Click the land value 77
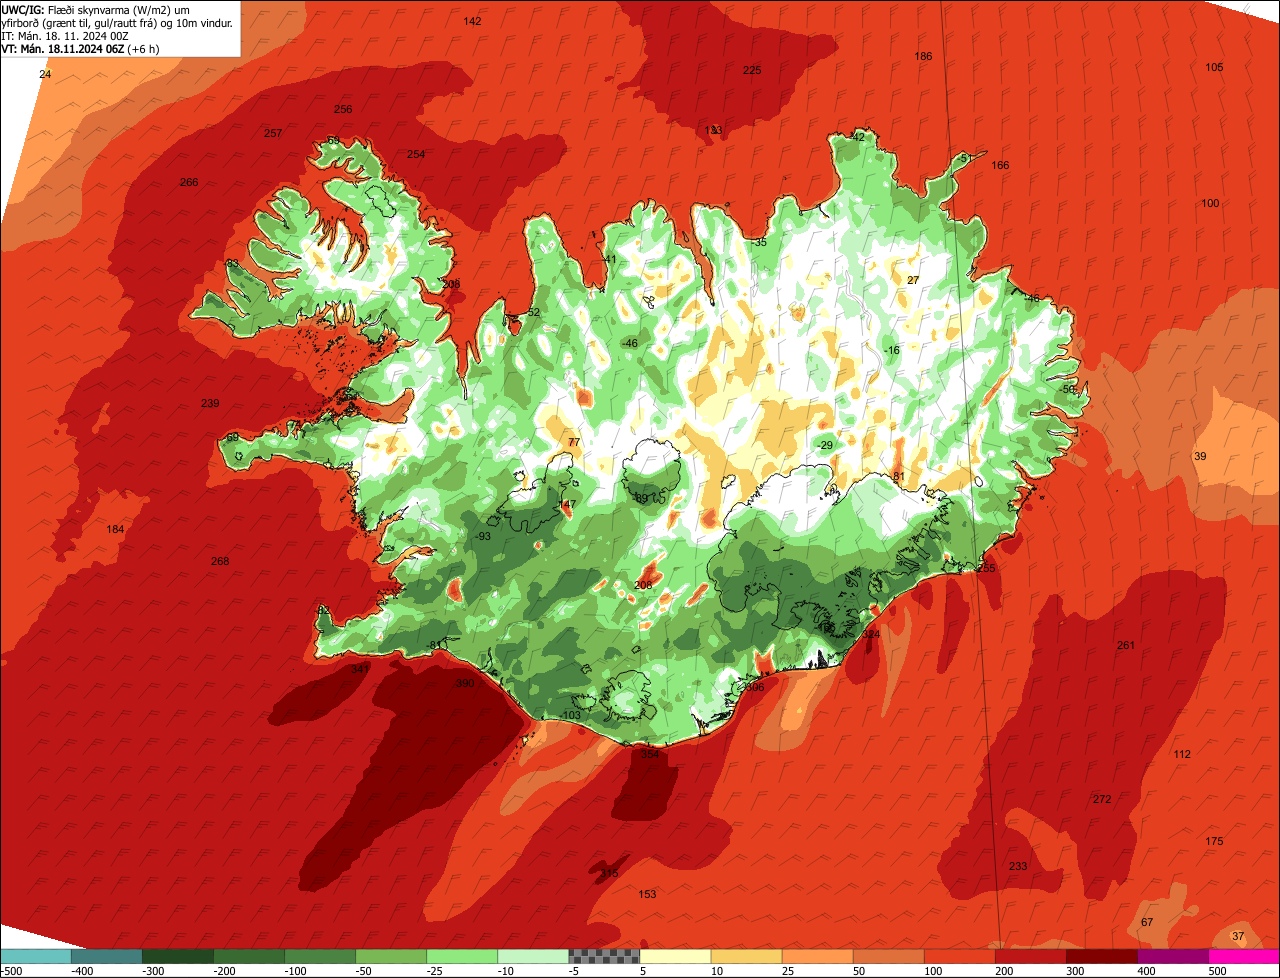The image size is (1280, 978). click(x=573, y=442)
